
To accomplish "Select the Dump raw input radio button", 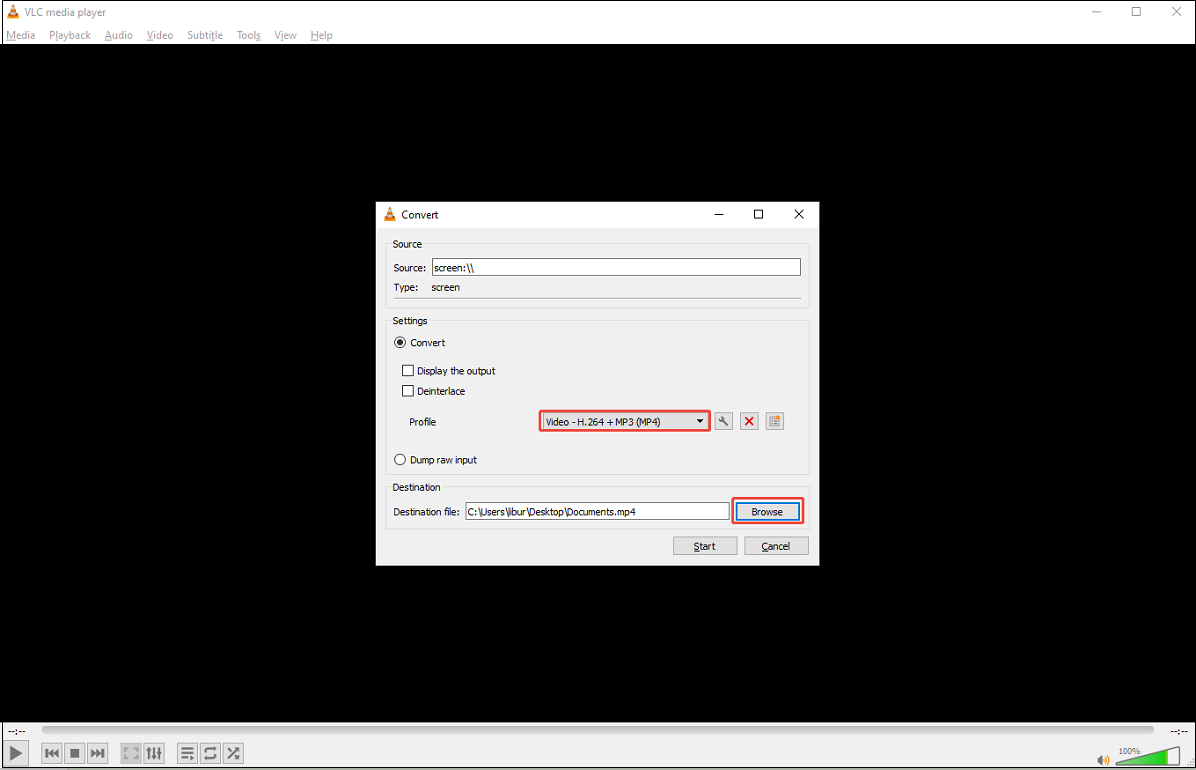I will click(400, 459).
